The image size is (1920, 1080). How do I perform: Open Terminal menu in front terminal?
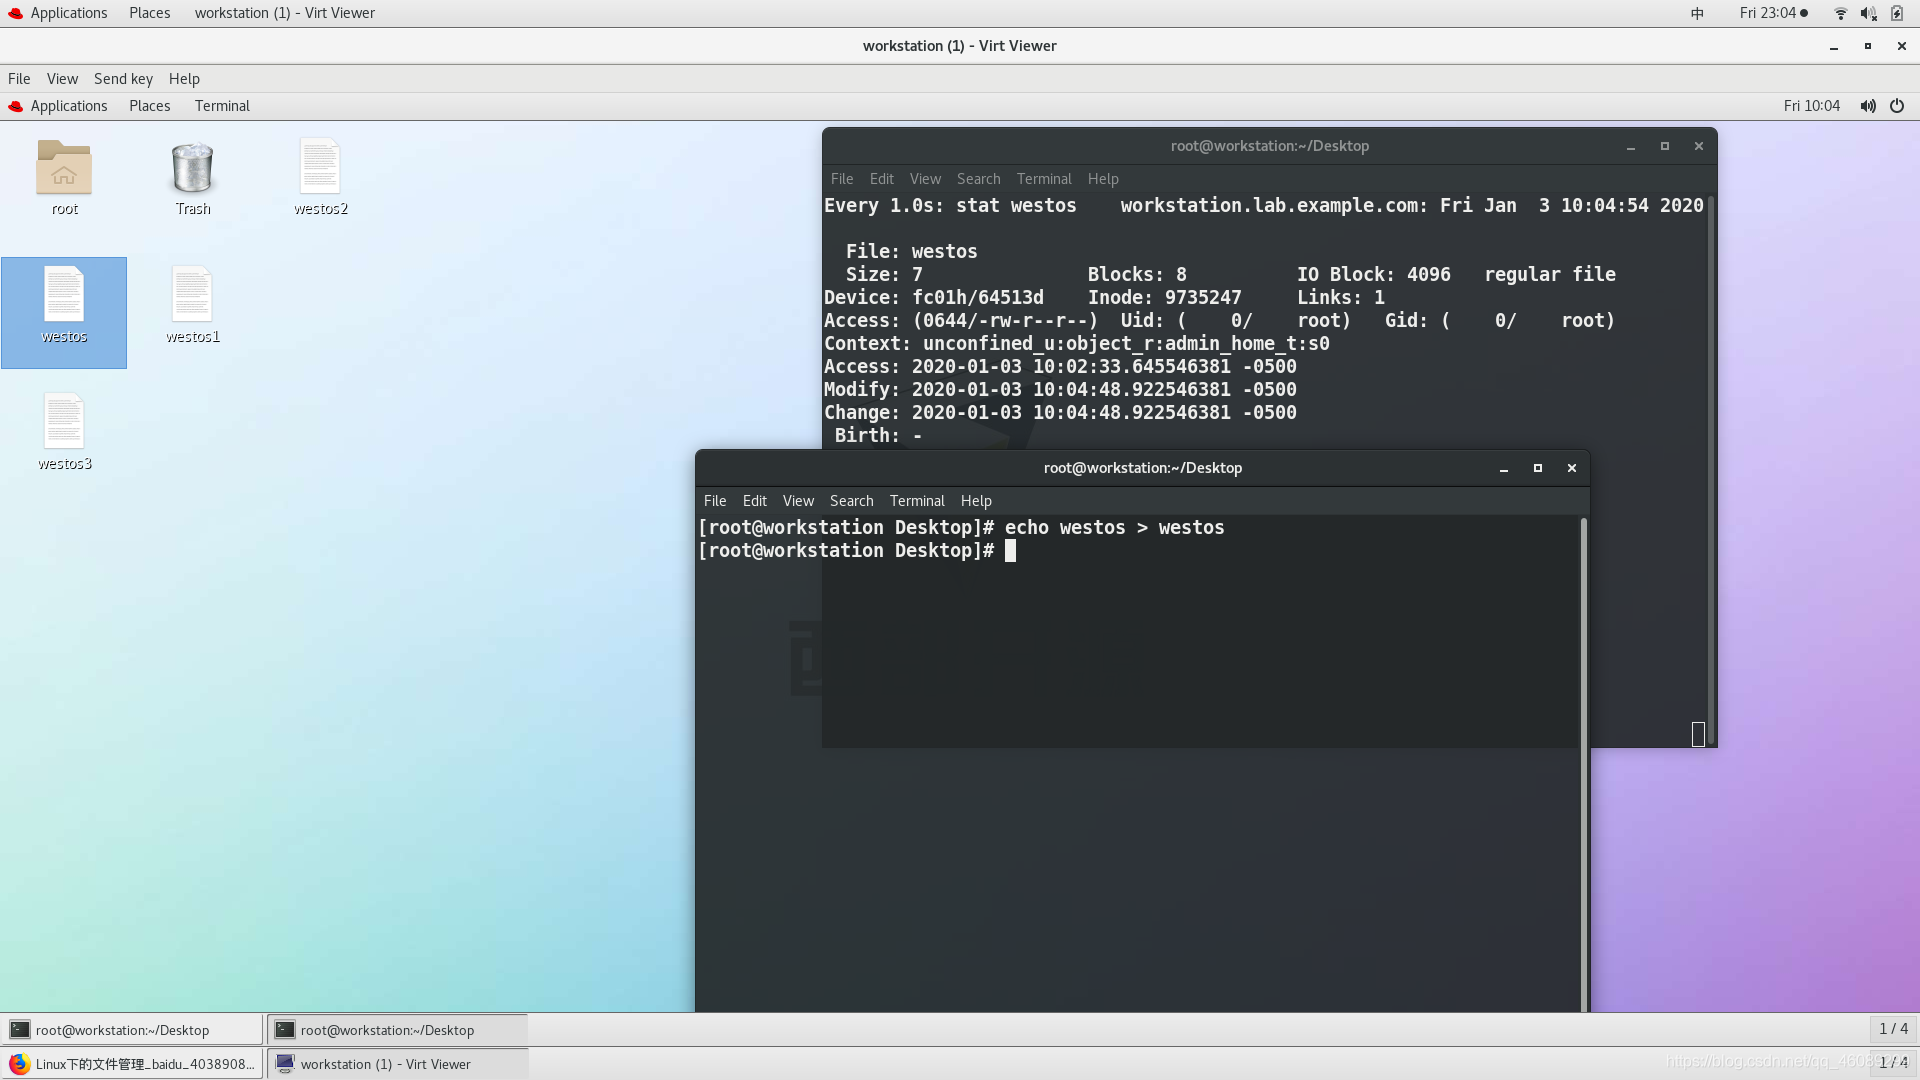(917, 501)
